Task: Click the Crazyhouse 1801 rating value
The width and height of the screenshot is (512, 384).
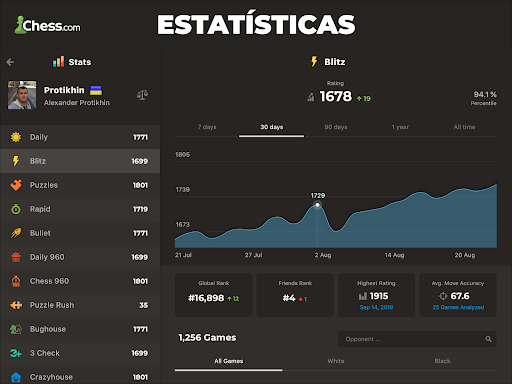Action: click(140, 377)
